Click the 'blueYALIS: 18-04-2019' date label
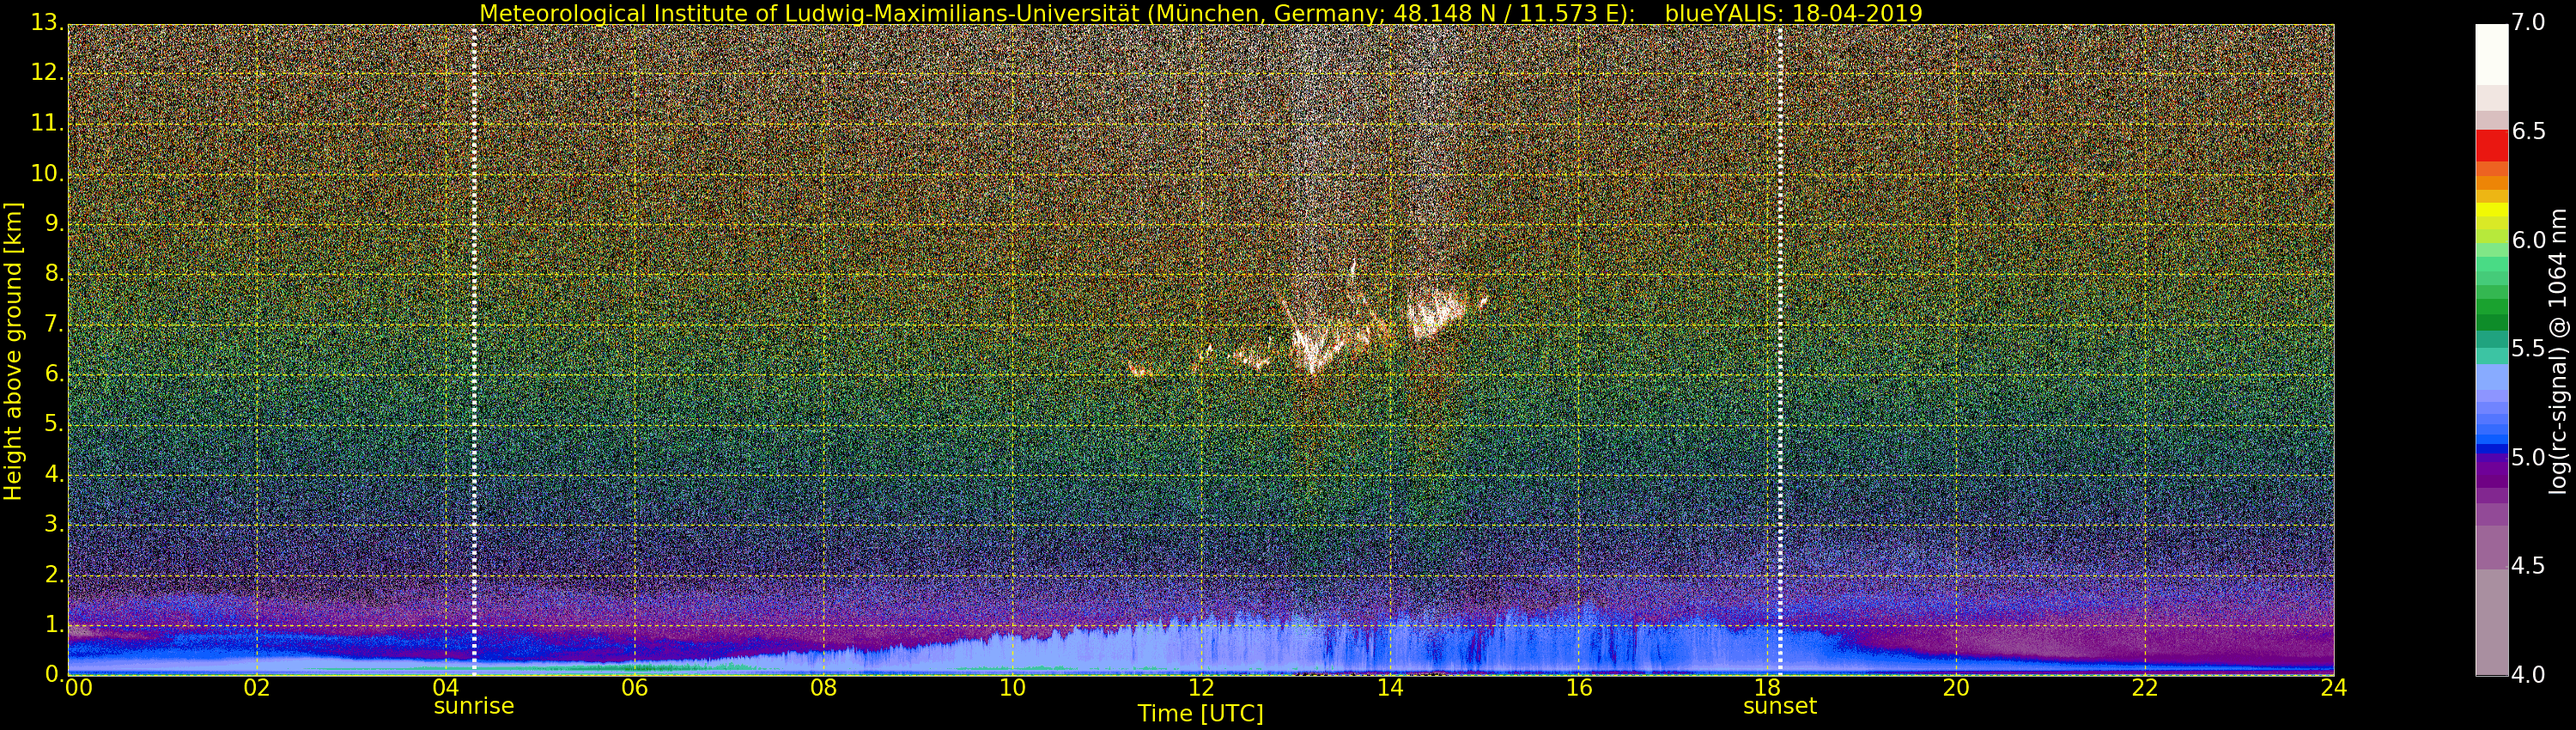 (x=1793, y=13)
